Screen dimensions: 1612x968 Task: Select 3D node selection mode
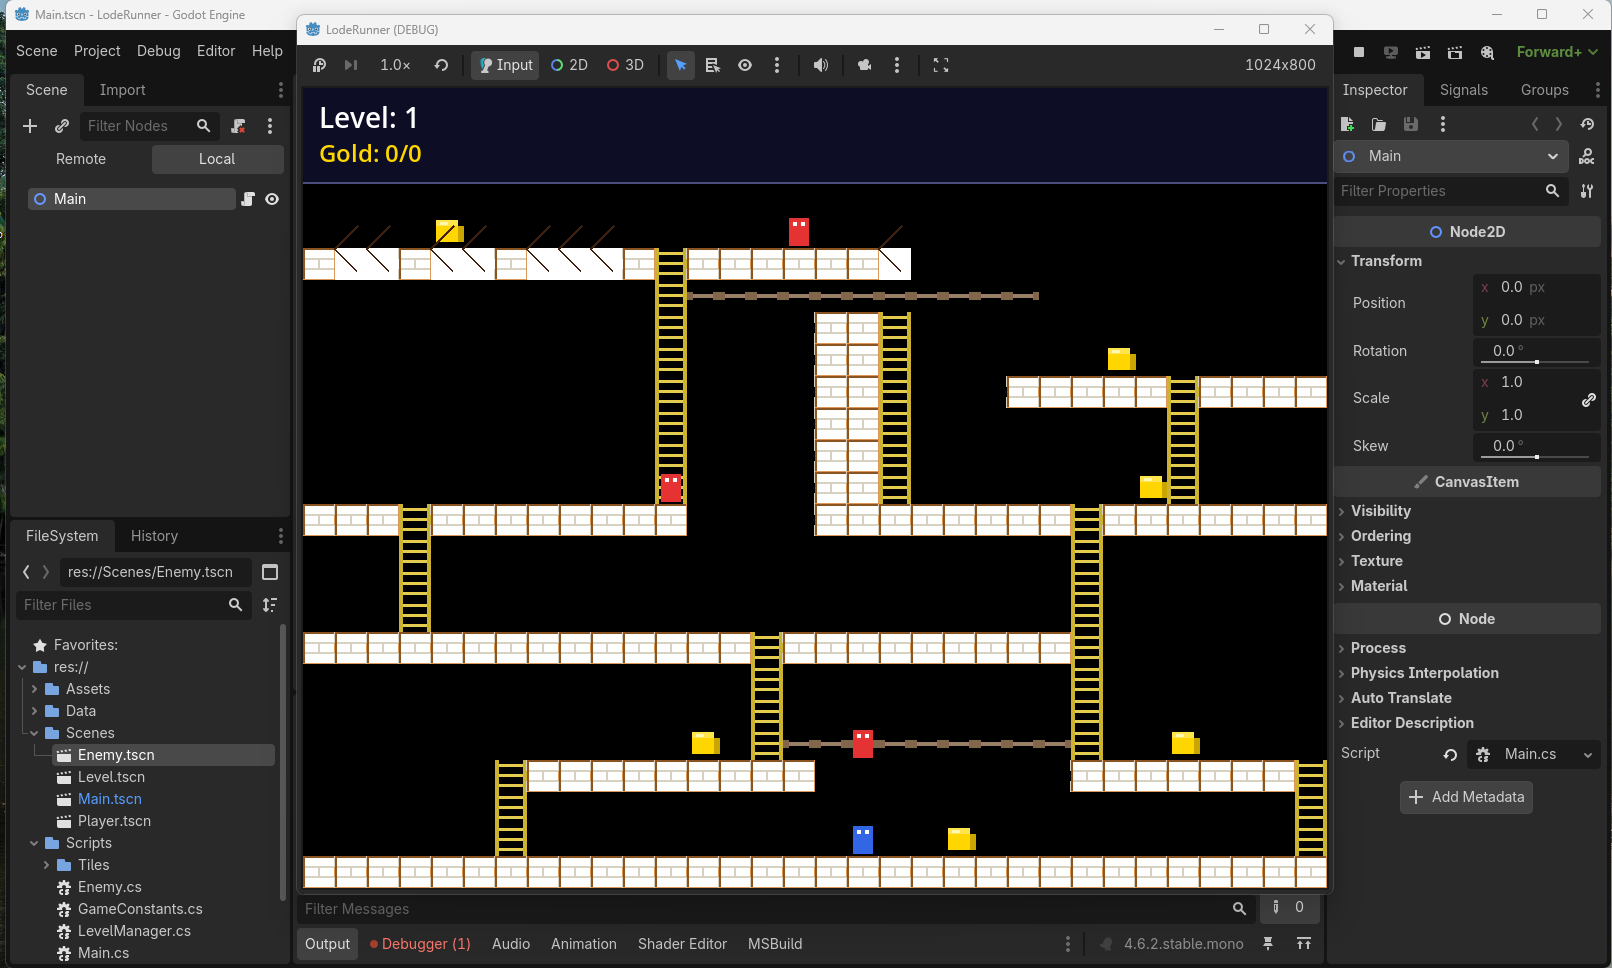[626, 65]
